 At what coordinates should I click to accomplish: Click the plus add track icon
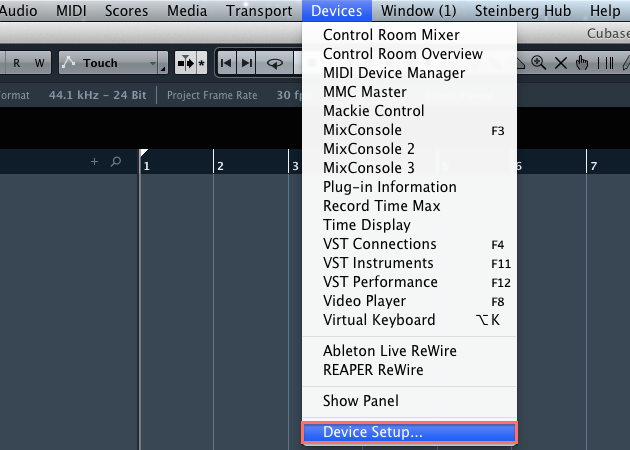94,162
